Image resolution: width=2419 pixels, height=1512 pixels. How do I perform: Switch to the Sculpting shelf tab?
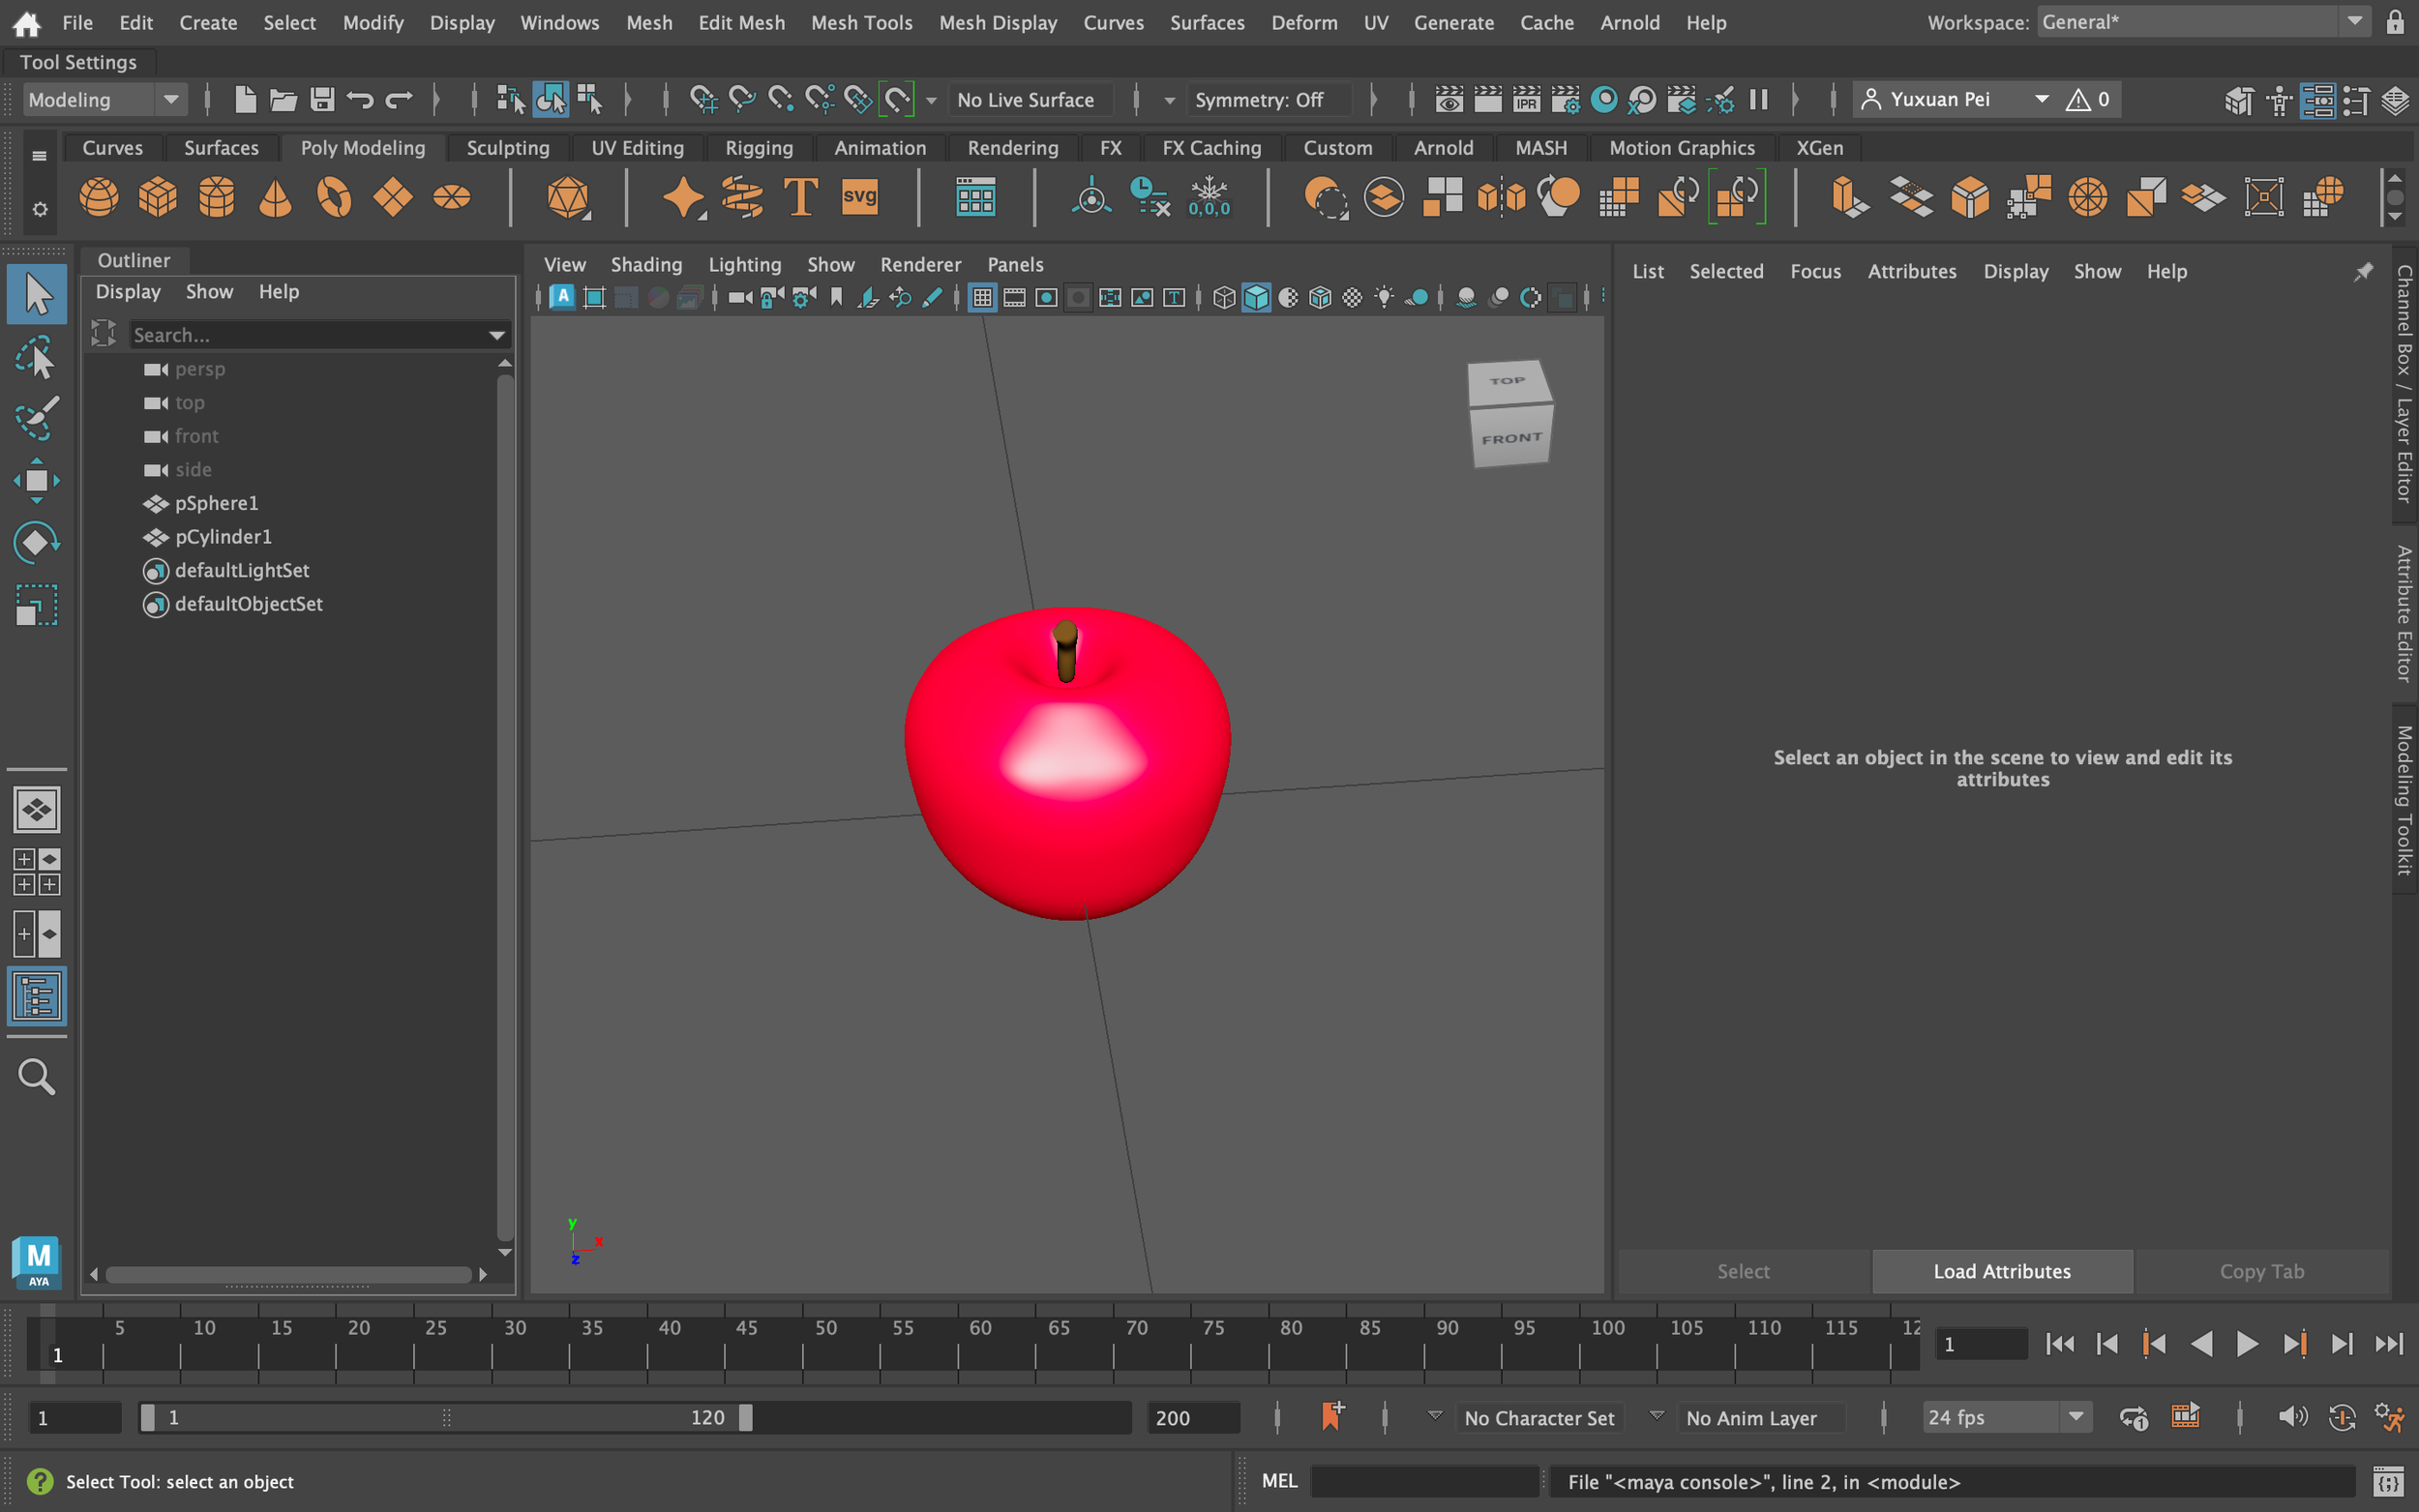coord(507,148)
